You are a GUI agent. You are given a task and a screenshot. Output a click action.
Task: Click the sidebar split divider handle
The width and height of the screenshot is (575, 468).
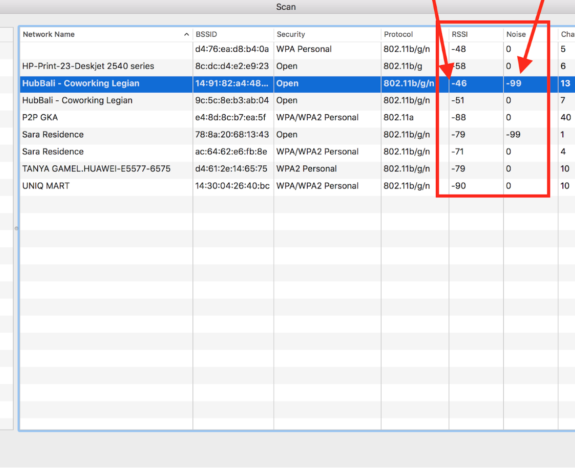(16, 228)
